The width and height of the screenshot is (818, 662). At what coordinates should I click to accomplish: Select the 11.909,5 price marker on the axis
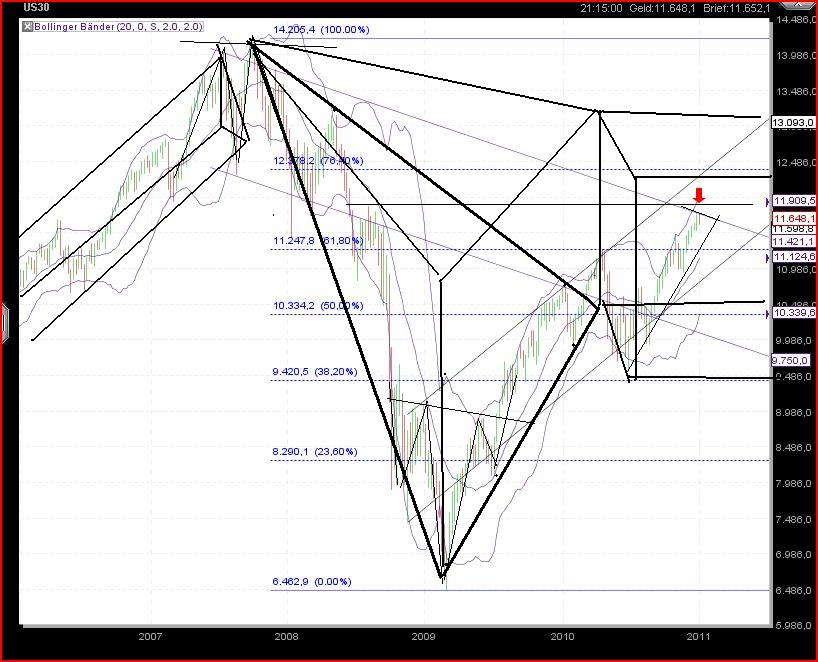(793, 200)
